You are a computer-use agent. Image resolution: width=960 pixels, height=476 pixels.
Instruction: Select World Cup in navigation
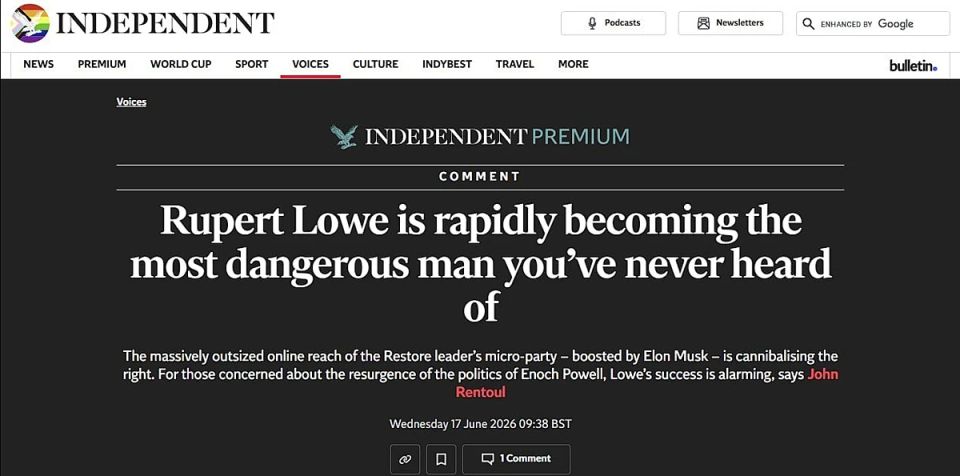coord(181,64)
